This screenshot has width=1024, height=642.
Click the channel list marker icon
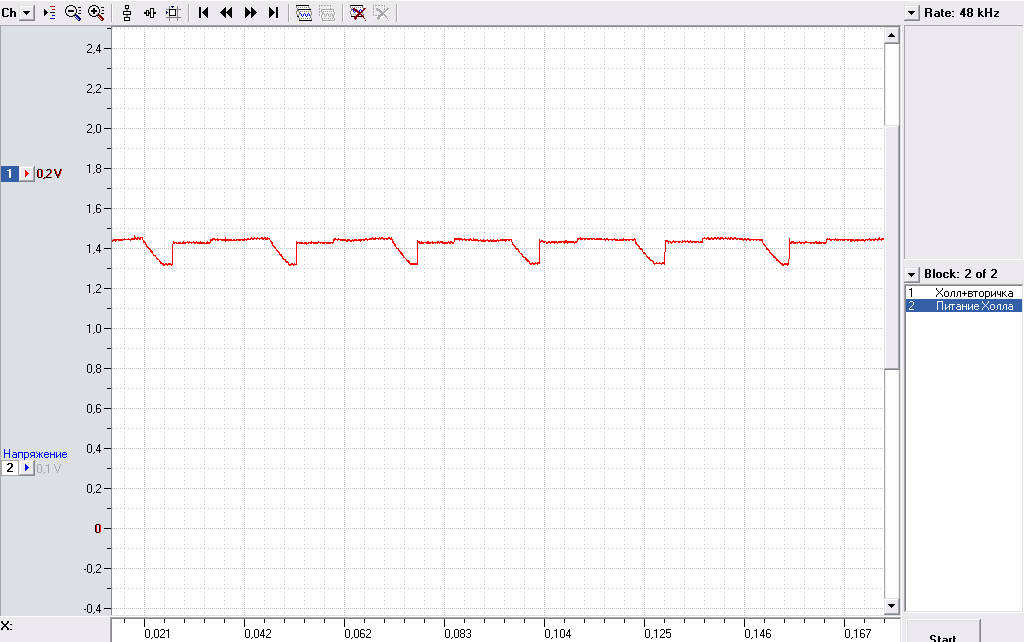(50, 13)
